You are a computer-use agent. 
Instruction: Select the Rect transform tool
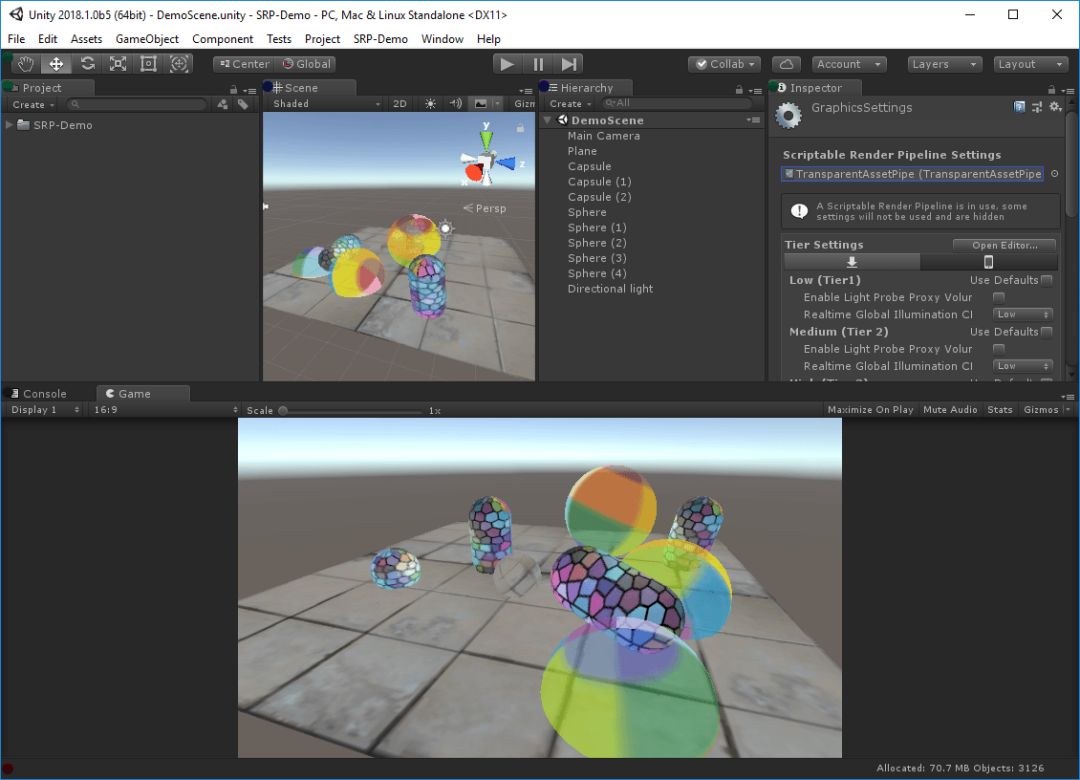tap(148, 64)
